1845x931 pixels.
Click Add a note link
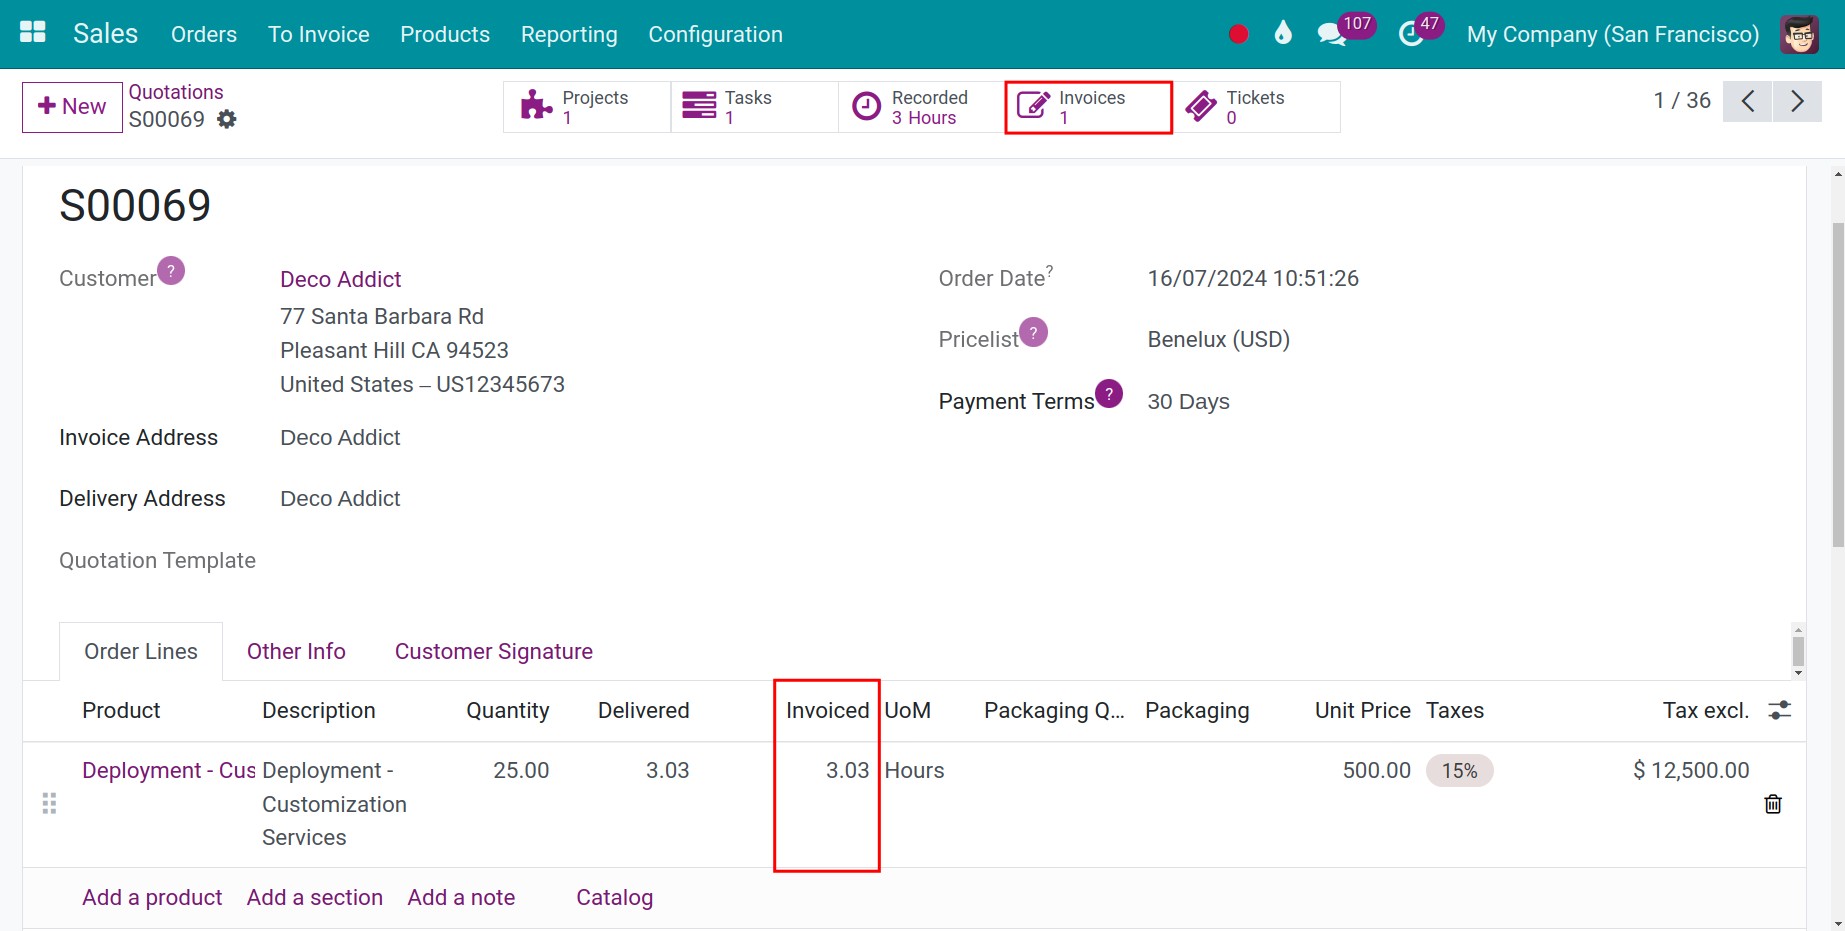point(461,897)
